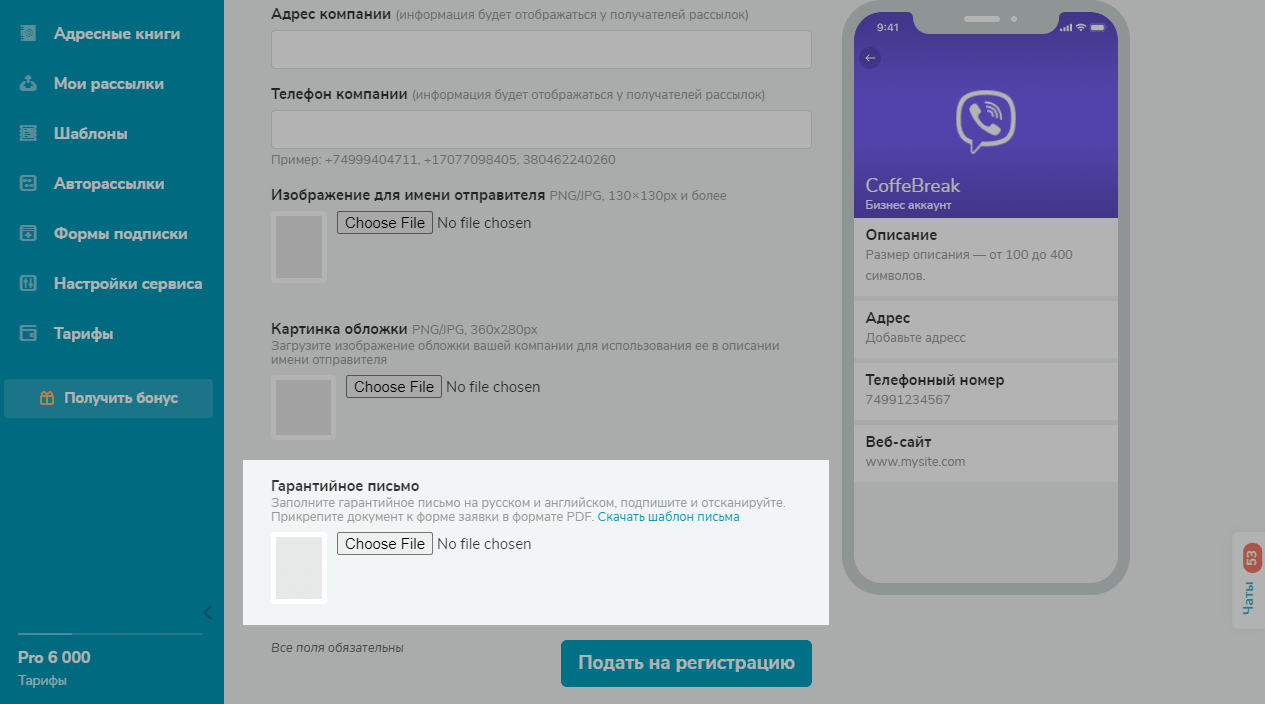Image resolution: width=1265 pixels, height=704 pixels.
Task: Click the my mailings sidebar icon
Action: coord(28,84)
